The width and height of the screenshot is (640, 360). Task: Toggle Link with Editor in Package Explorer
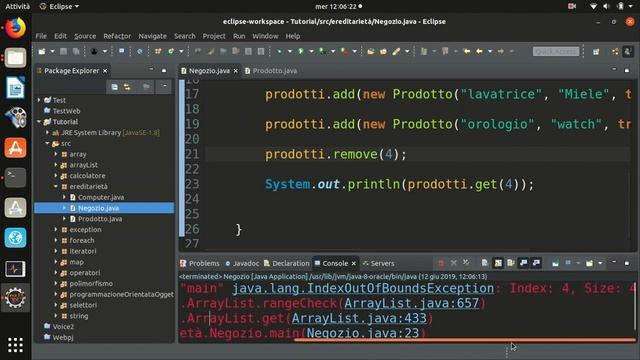click(x=127, y=87)
